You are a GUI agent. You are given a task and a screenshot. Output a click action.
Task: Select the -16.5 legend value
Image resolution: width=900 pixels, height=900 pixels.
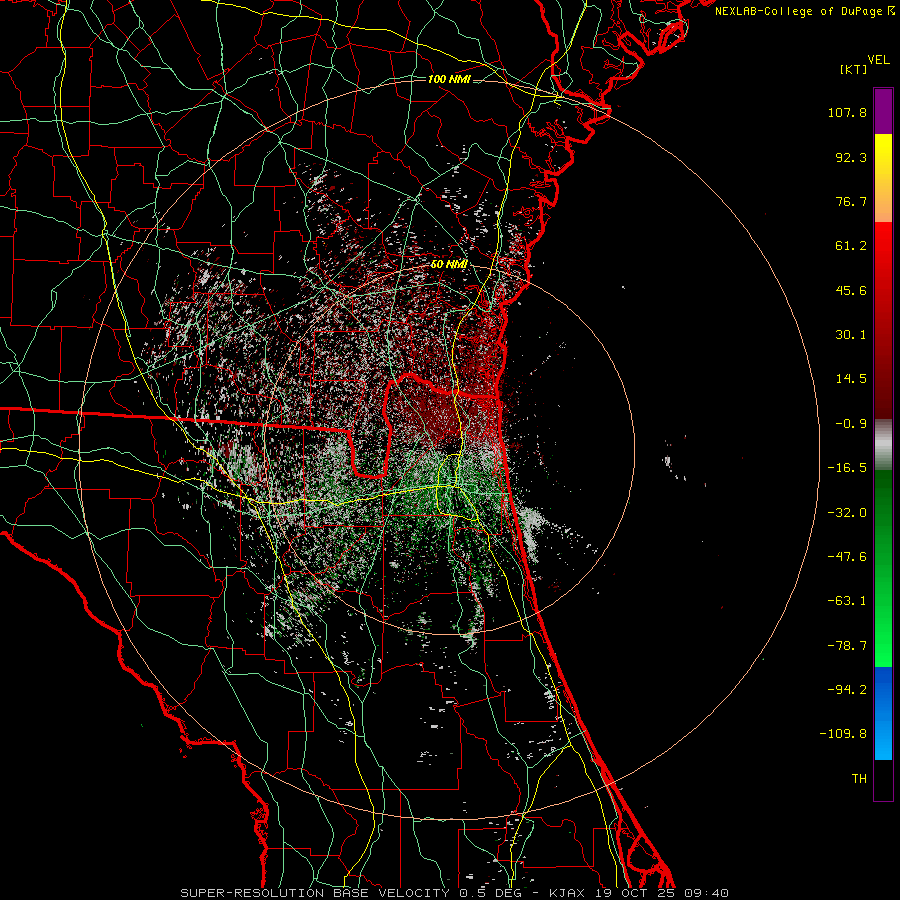coord(847,468)
